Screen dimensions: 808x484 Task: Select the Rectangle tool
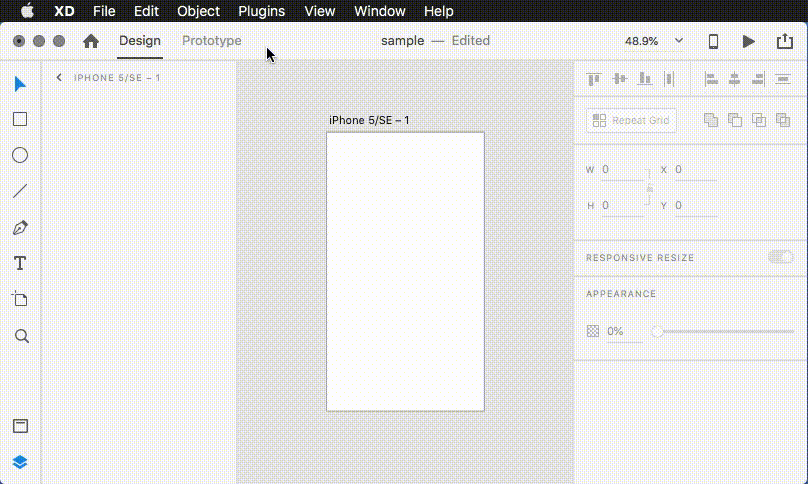coord(20,119)
